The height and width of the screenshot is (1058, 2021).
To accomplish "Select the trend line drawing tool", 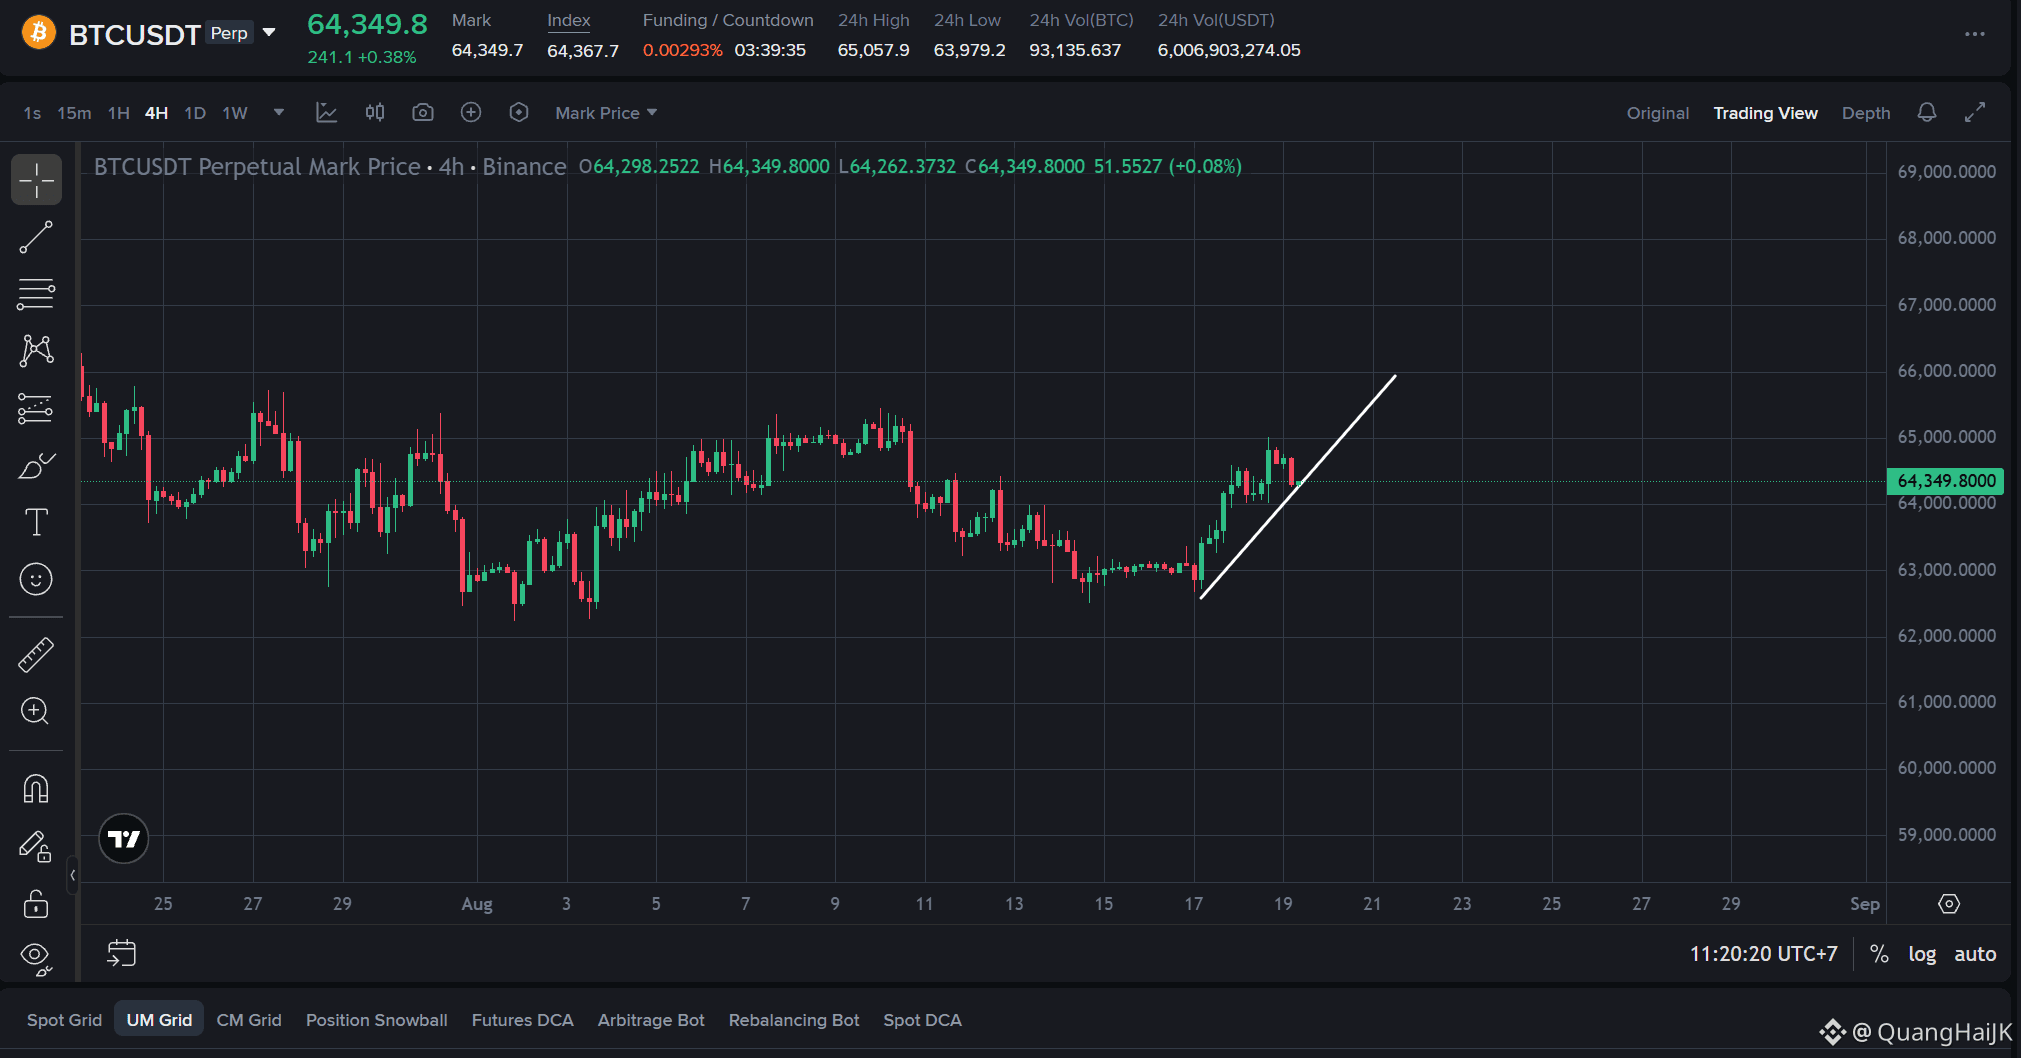I will click(36, 238).
